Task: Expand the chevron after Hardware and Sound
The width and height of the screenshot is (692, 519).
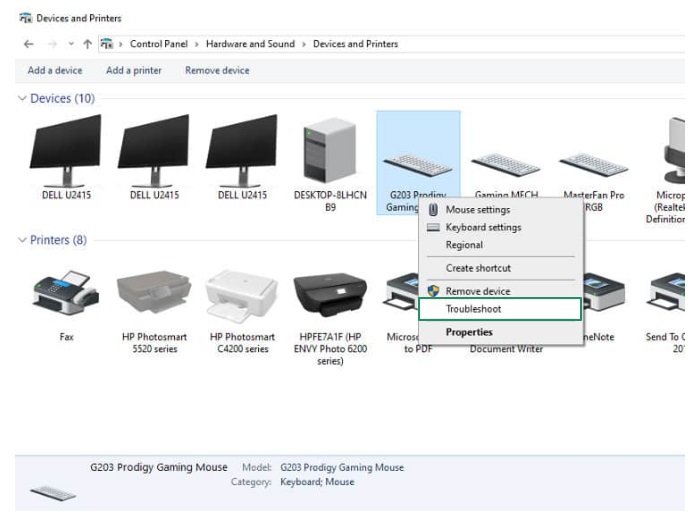Action: coord(304,44)
